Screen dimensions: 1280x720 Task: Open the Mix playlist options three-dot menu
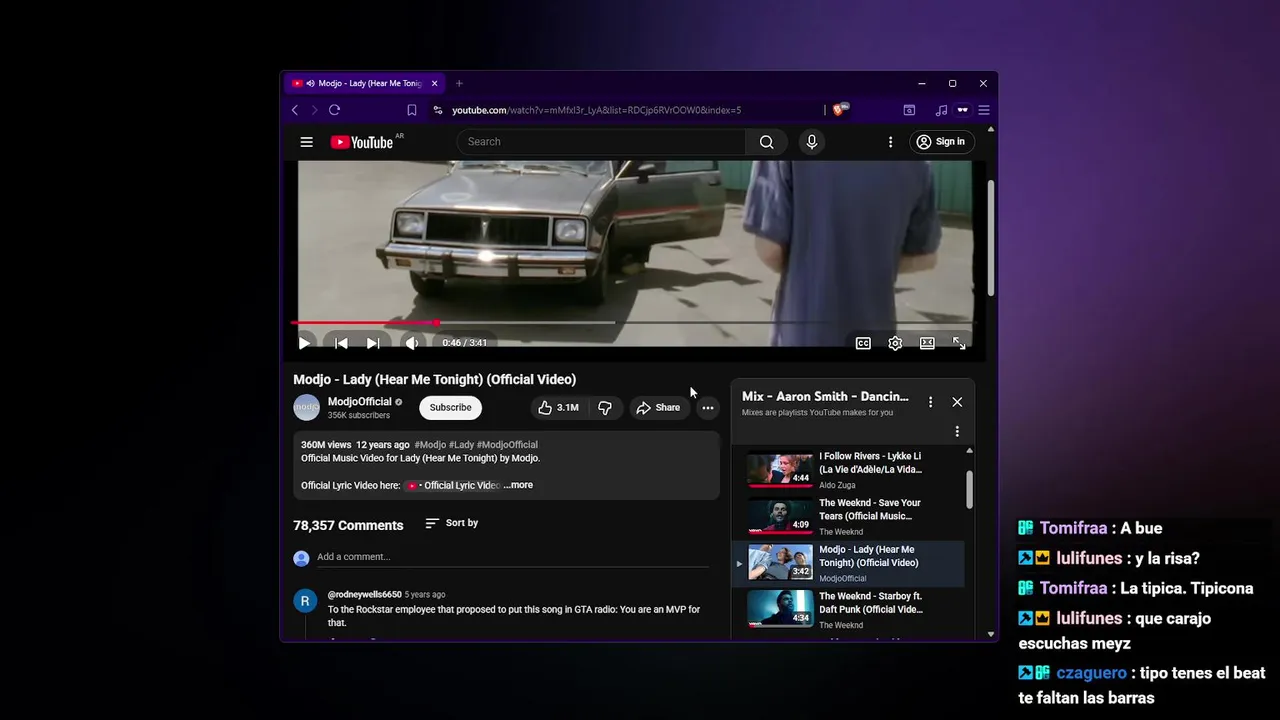coord(930,402)
